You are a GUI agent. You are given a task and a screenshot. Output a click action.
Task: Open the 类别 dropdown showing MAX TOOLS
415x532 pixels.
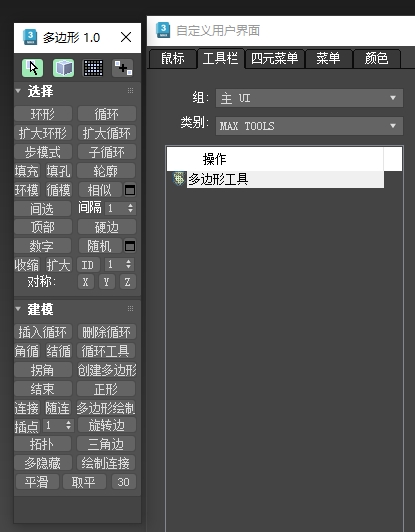coord(309,126)
